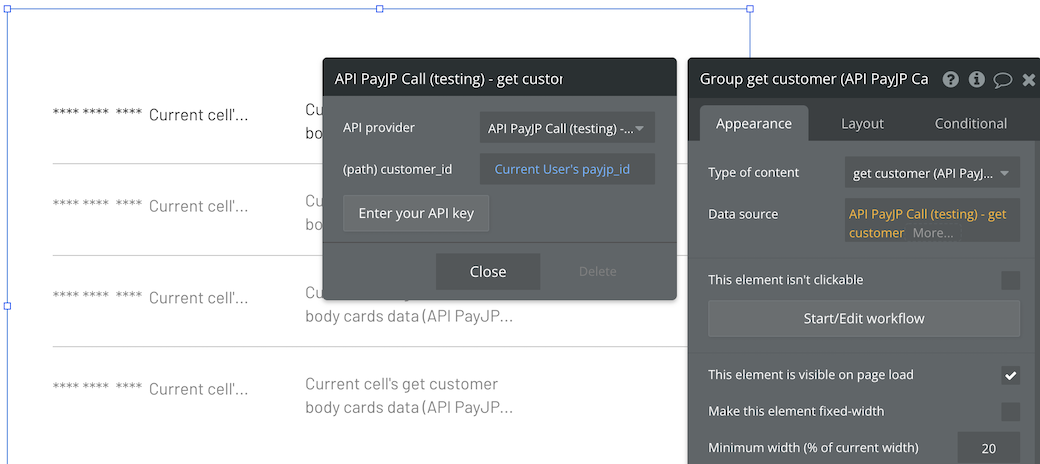Screen dimensions: 1040x464
Task: Close the API PayJP Call popup
Action: pyautogui.click(x=488, y=272)
